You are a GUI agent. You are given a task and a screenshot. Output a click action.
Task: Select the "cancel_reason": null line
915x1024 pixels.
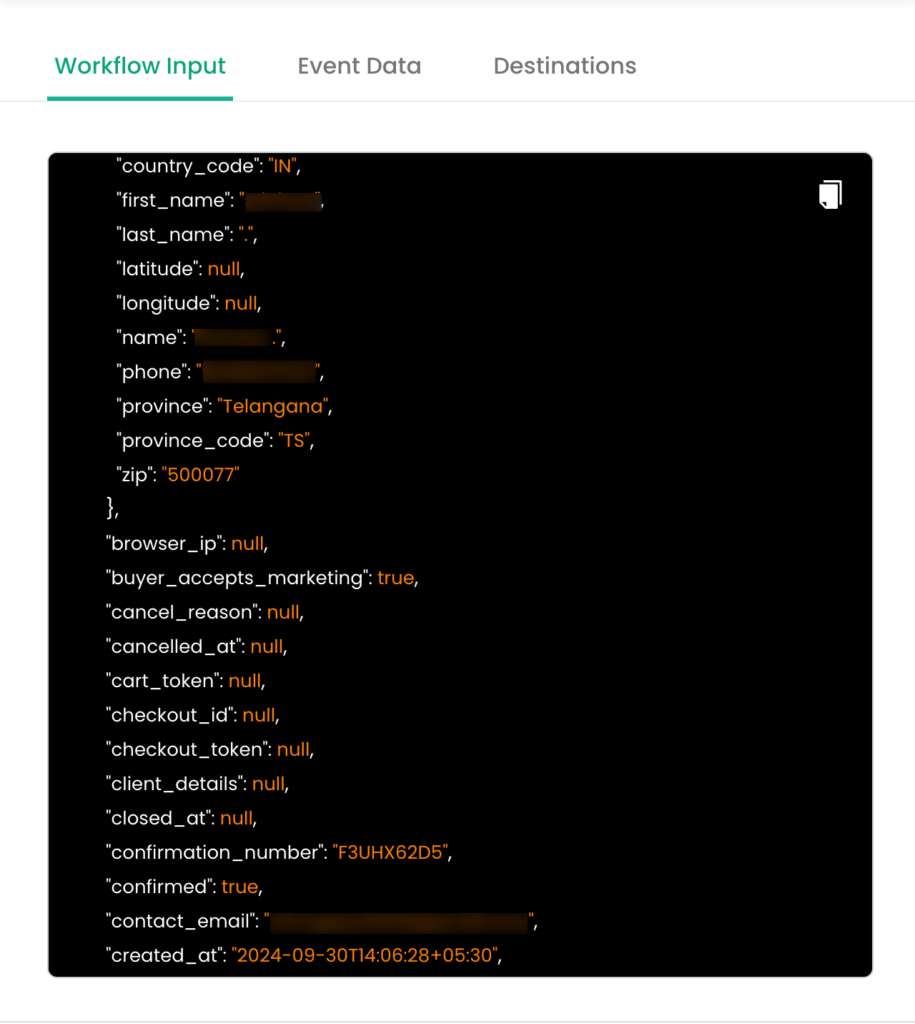point(204,612)
